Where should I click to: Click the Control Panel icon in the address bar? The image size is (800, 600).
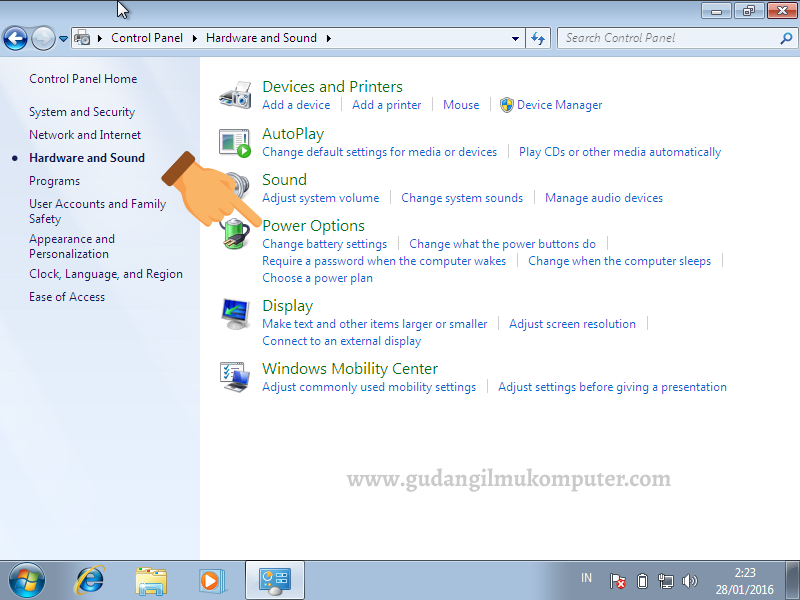tap(82, 38)
